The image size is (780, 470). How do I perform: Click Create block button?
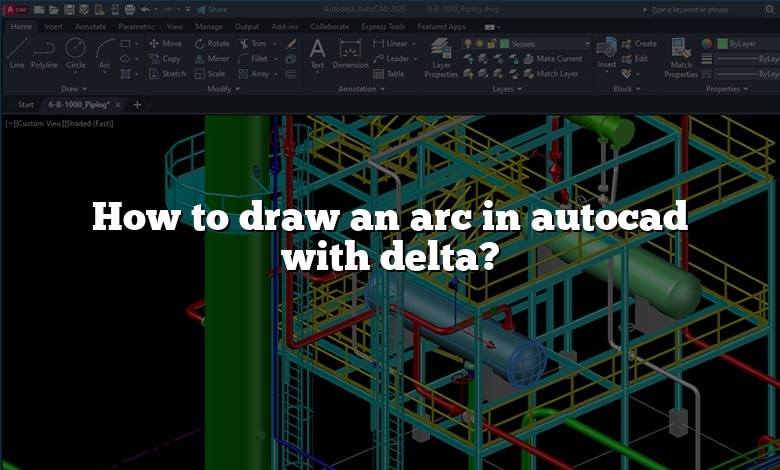click(639, 44)
